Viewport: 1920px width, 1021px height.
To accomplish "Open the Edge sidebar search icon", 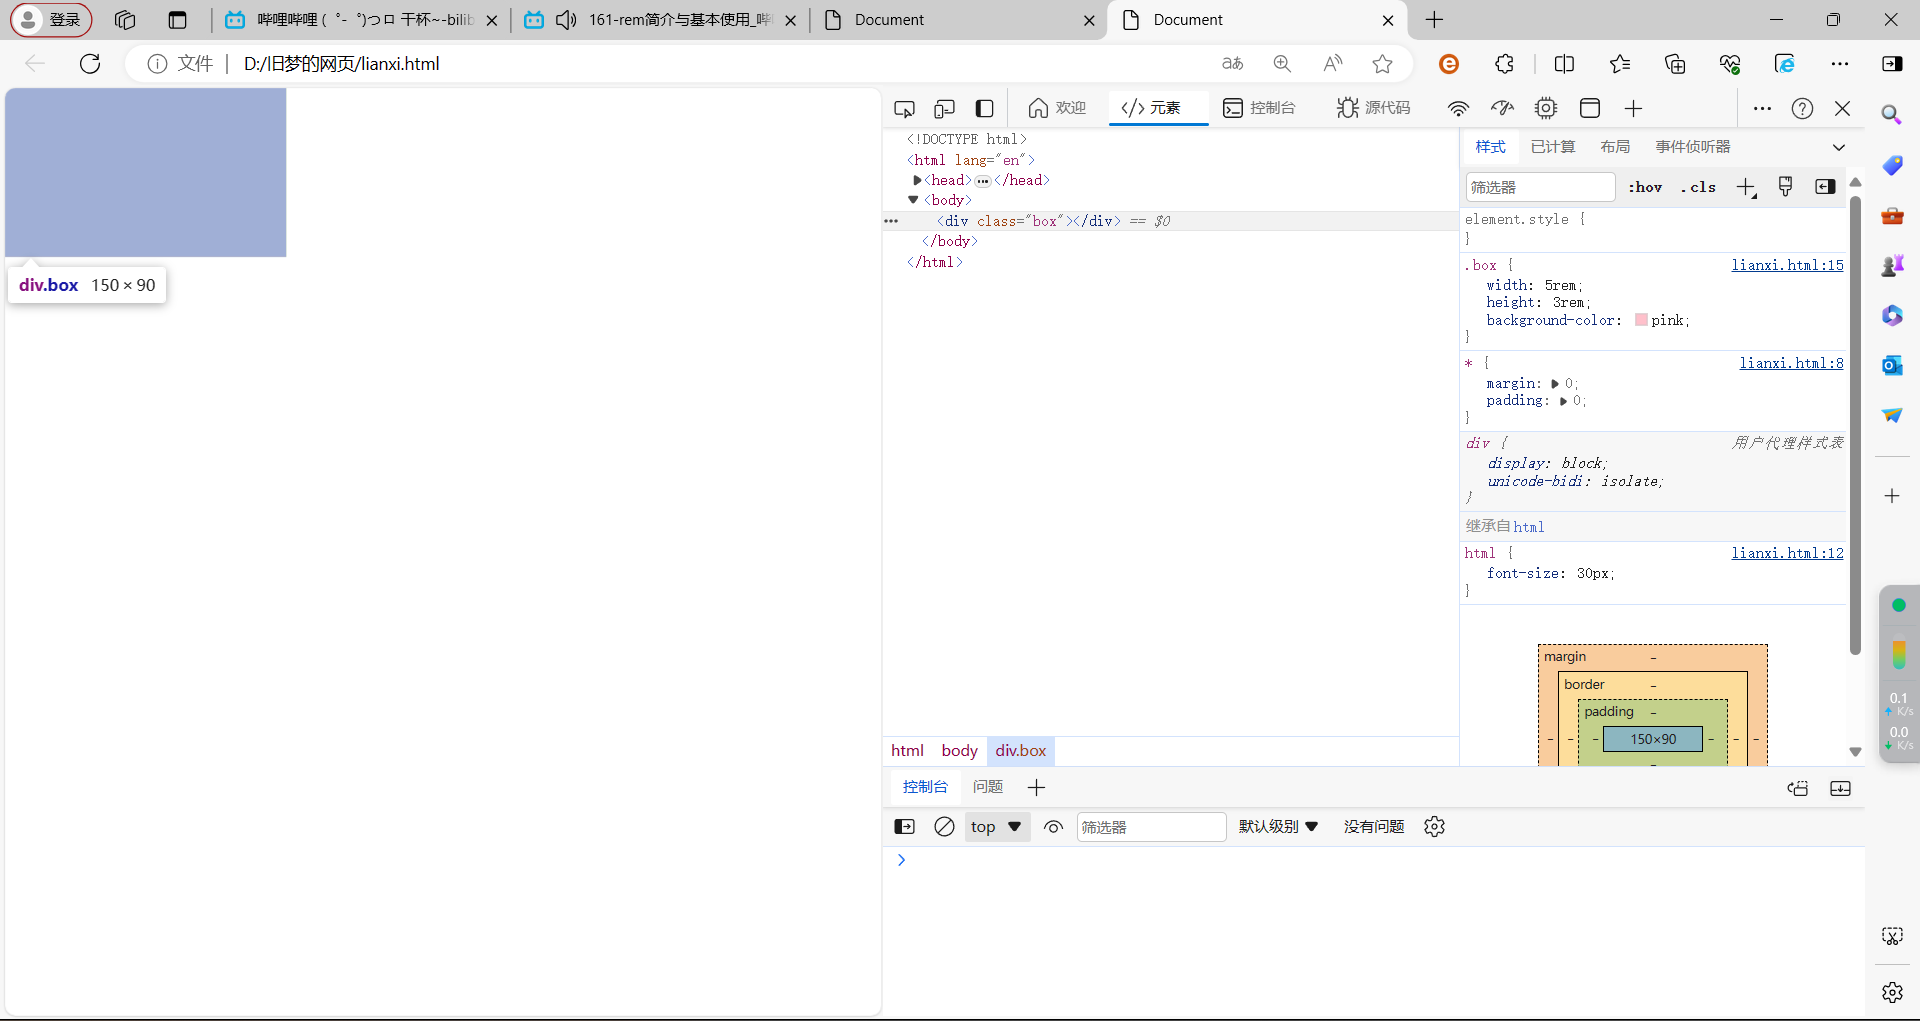I will click(1892, 114).
